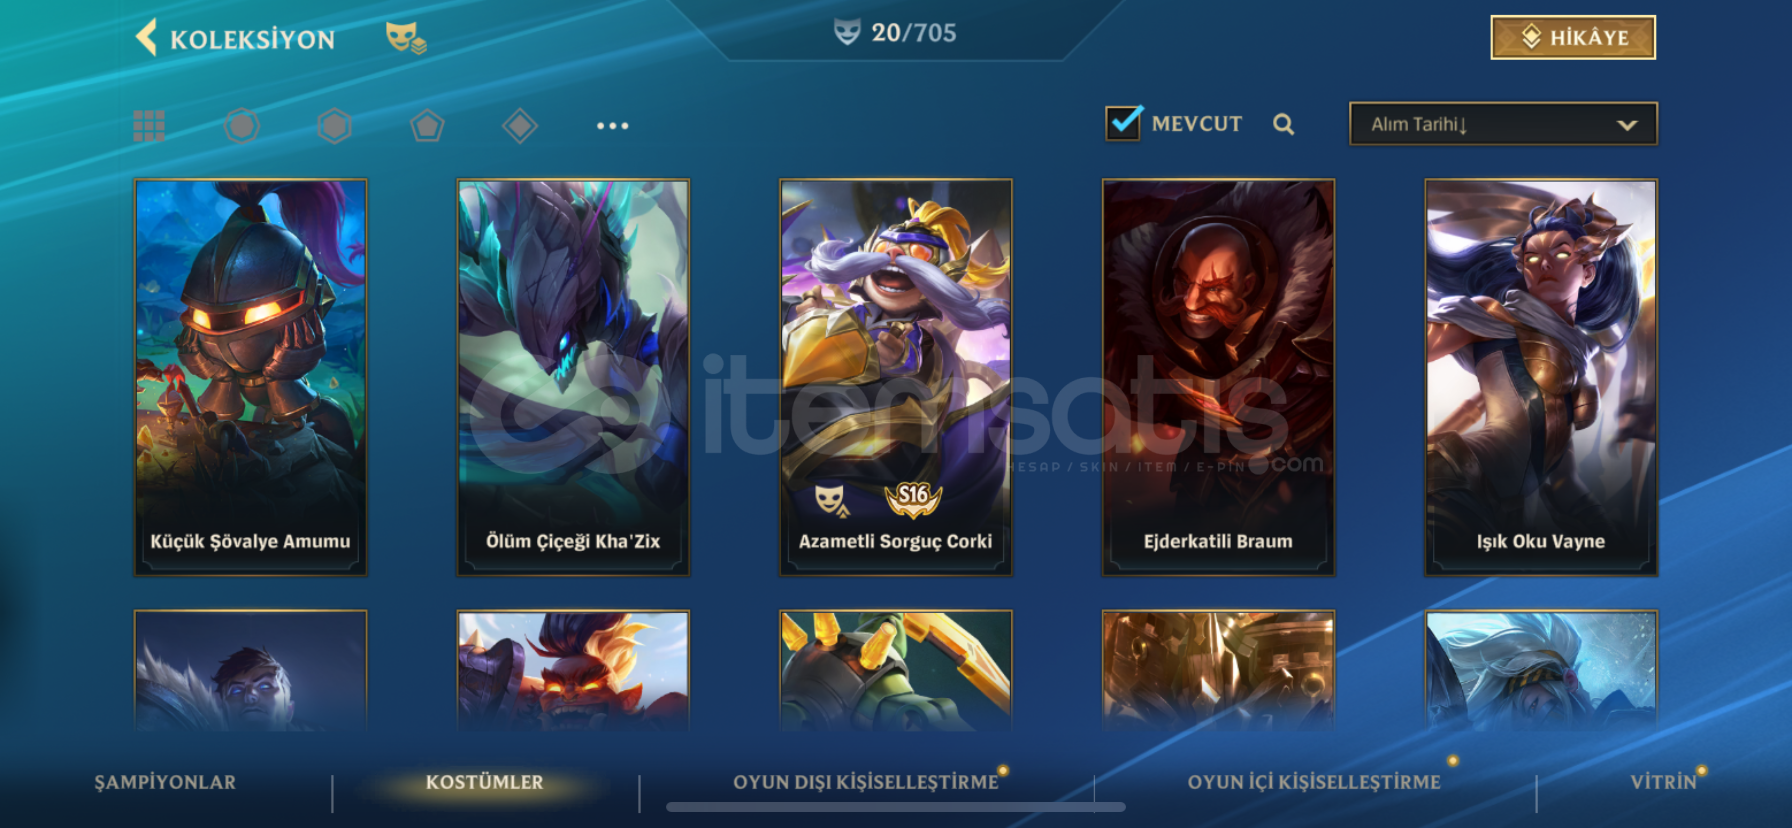
Task: Click the sort dropdown chevron arrow
Action: [x=1627, y=125]
